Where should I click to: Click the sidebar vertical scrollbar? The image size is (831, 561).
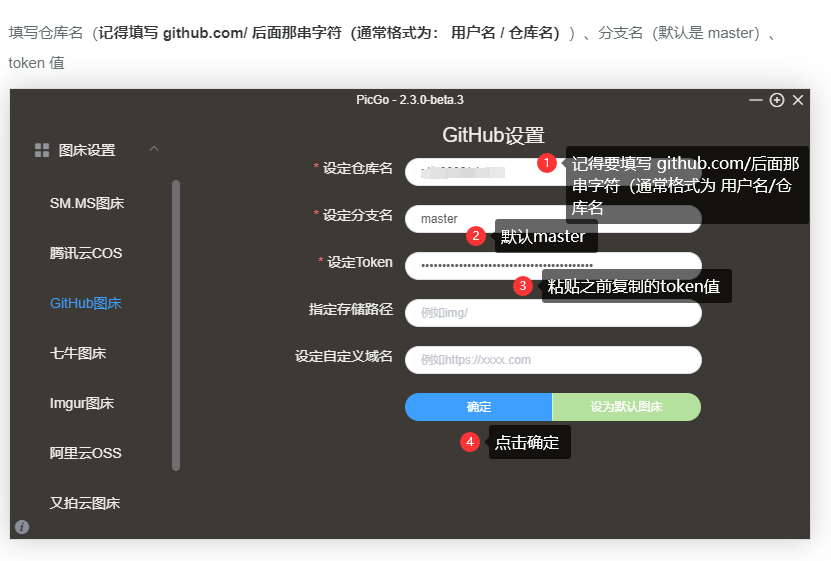(x=176, y=325)
